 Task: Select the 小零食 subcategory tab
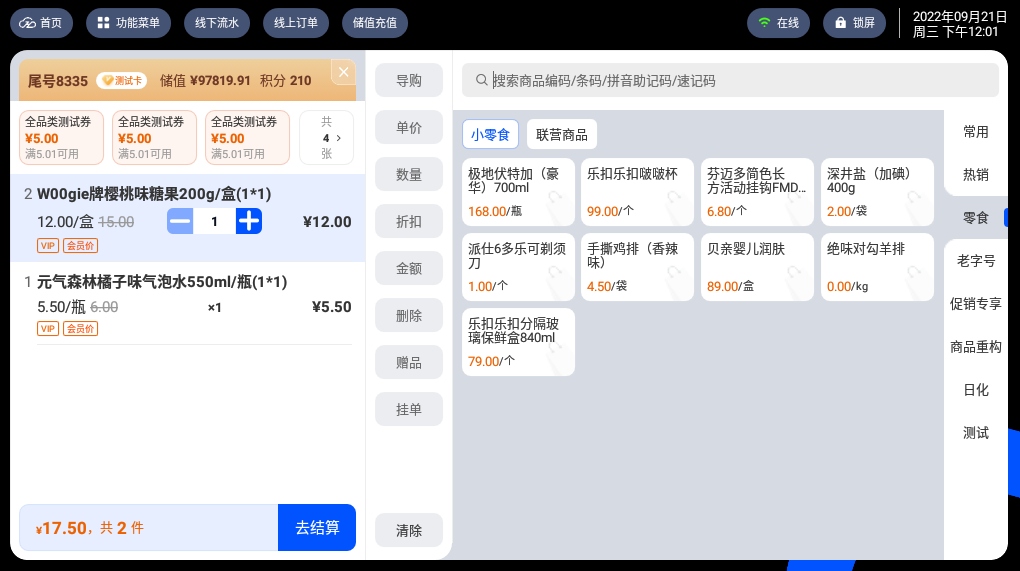point(490,134)
